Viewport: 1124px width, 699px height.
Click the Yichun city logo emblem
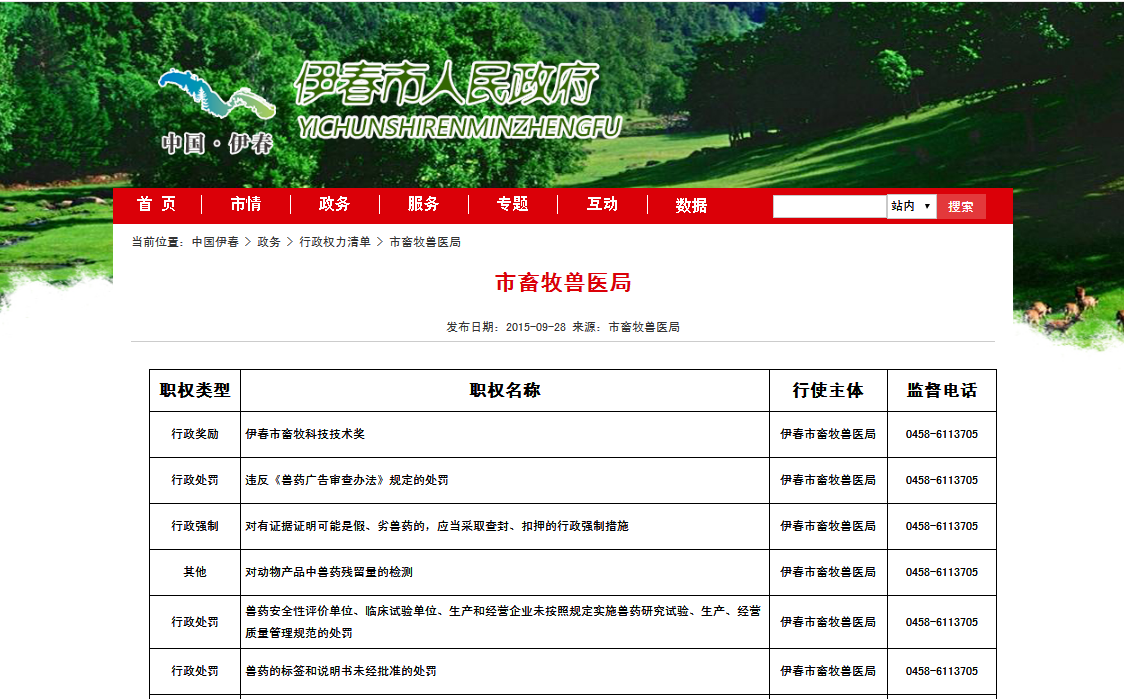[x=216, y=111]
